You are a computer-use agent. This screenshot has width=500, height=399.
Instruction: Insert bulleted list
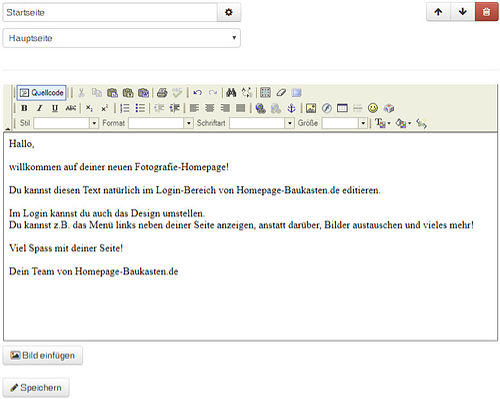(x=140, y=108)
